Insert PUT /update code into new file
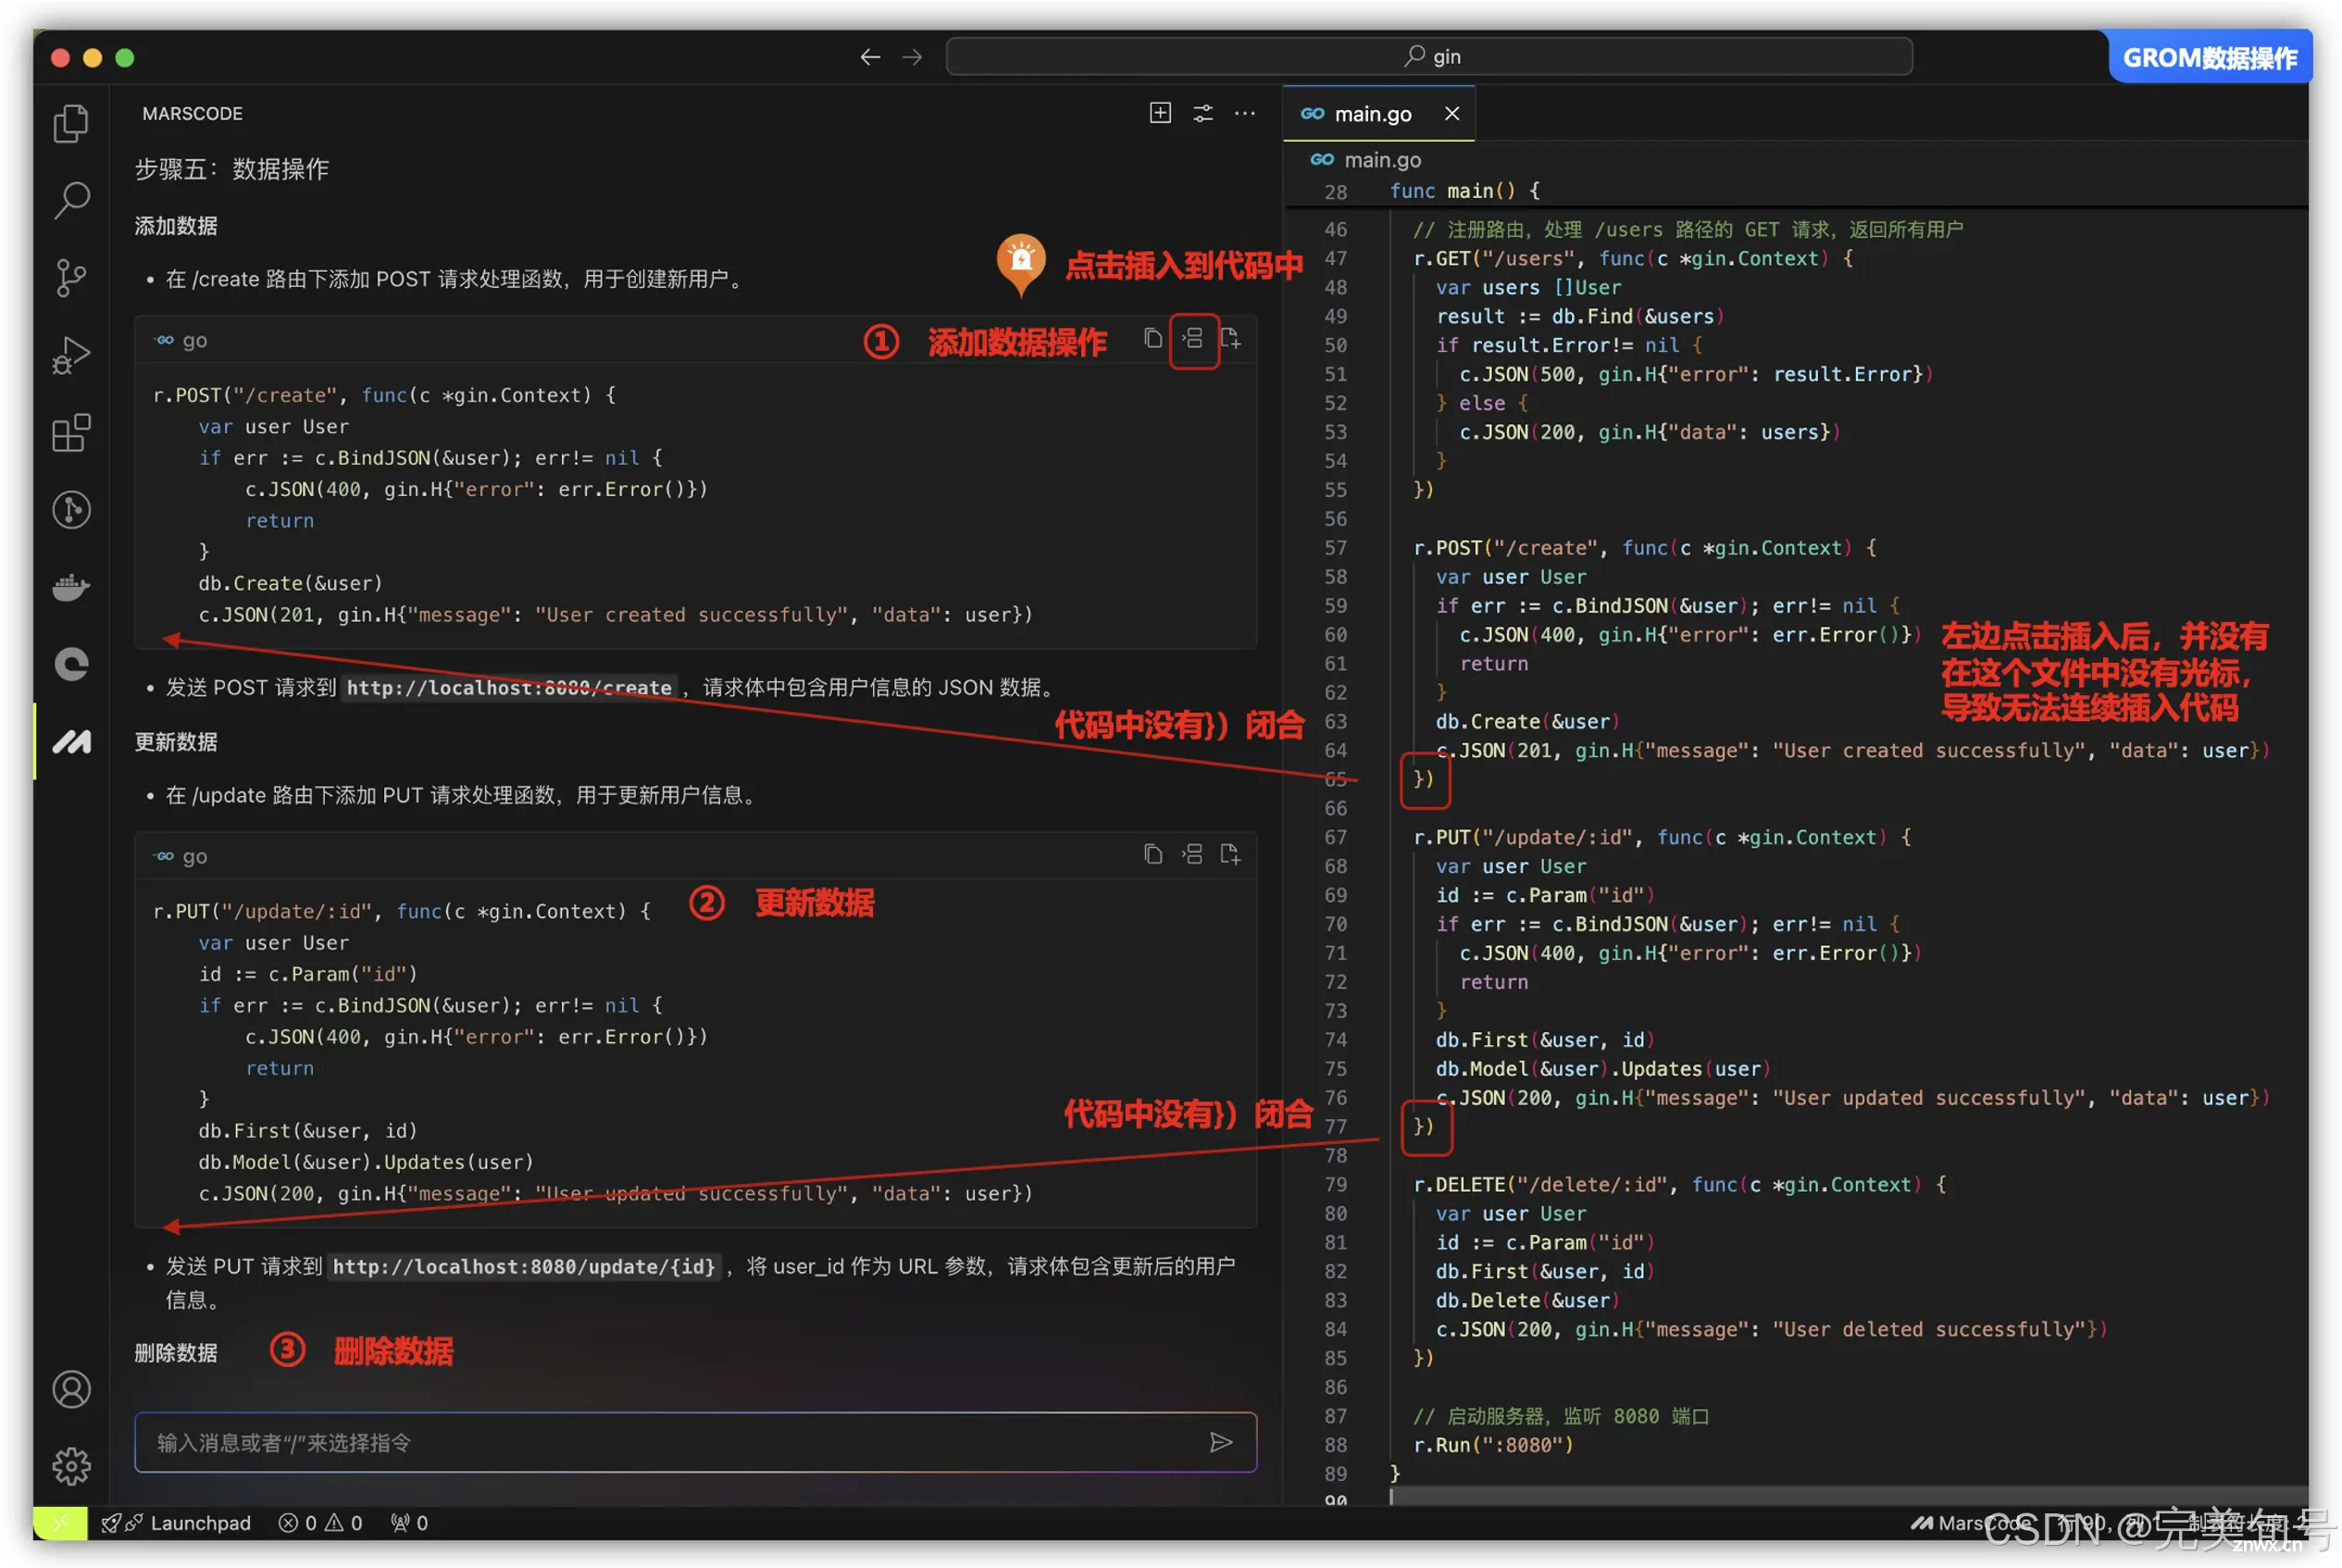 click(1231, 855)
